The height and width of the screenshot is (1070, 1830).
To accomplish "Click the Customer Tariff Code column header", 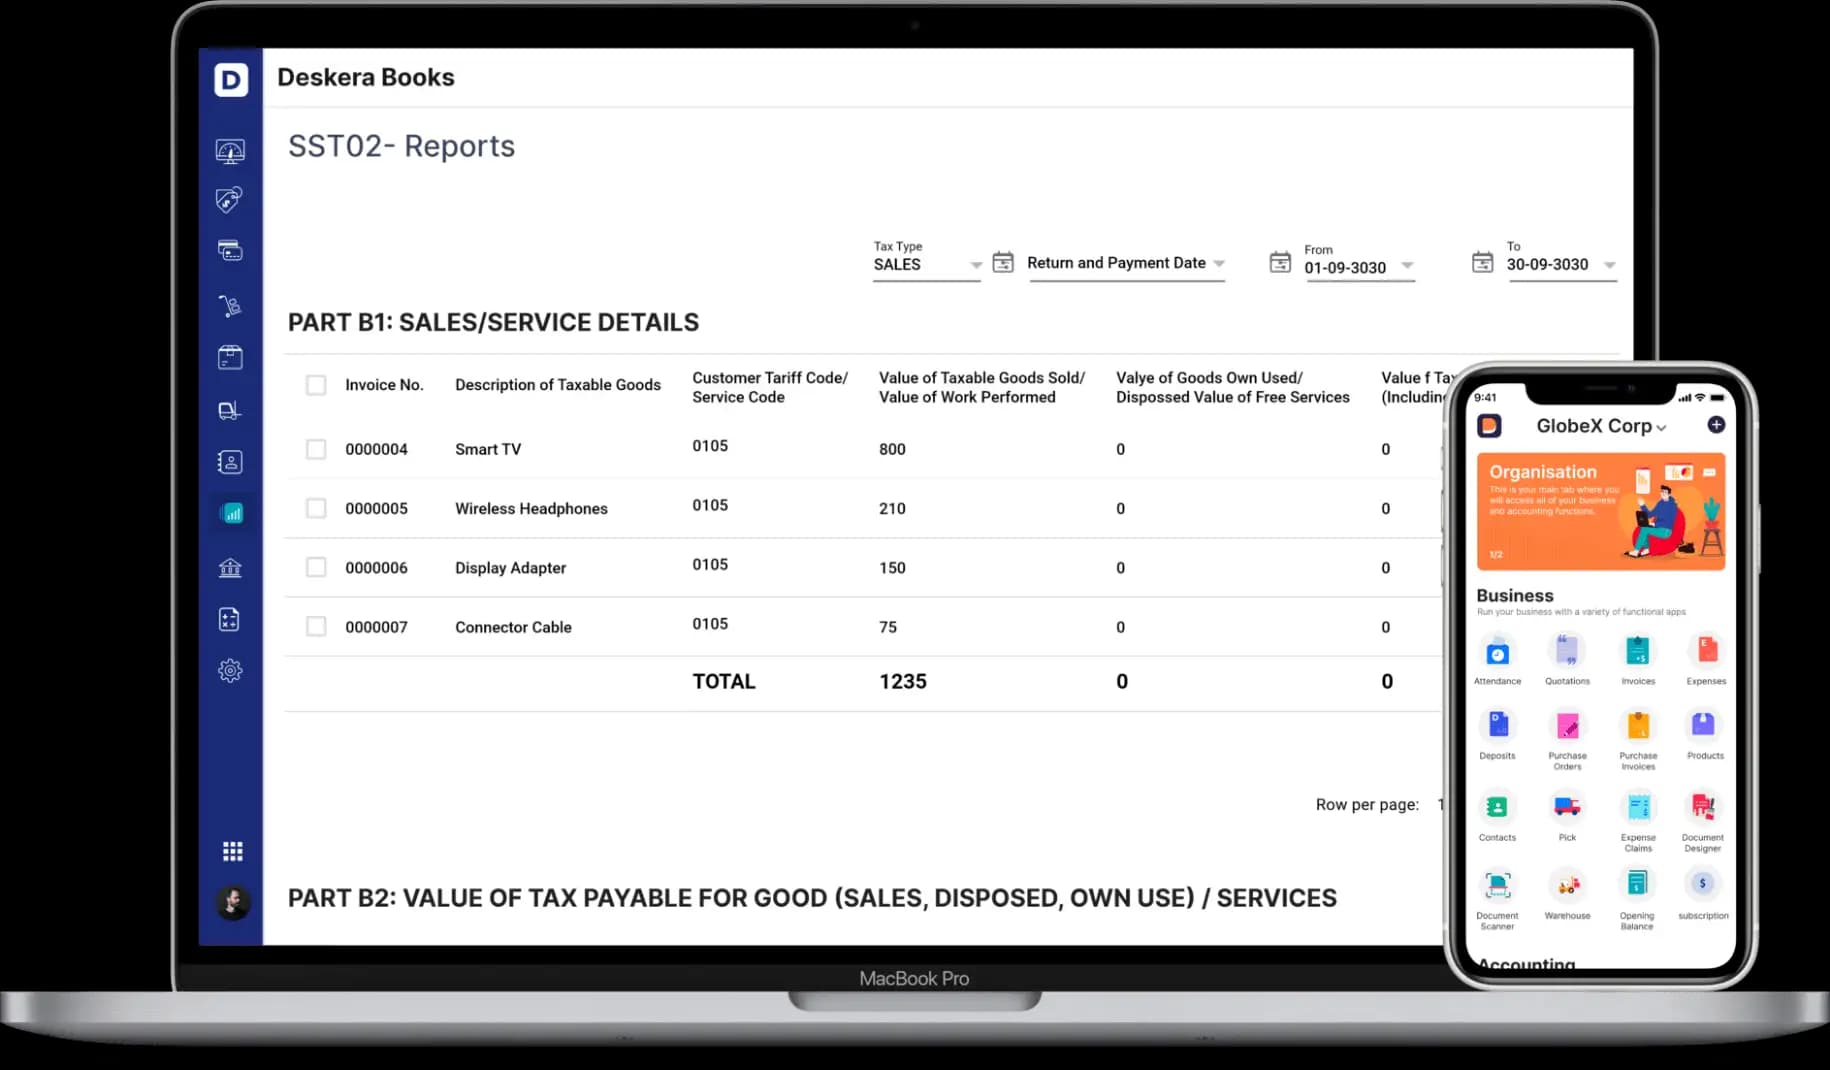I will (770, 387).
